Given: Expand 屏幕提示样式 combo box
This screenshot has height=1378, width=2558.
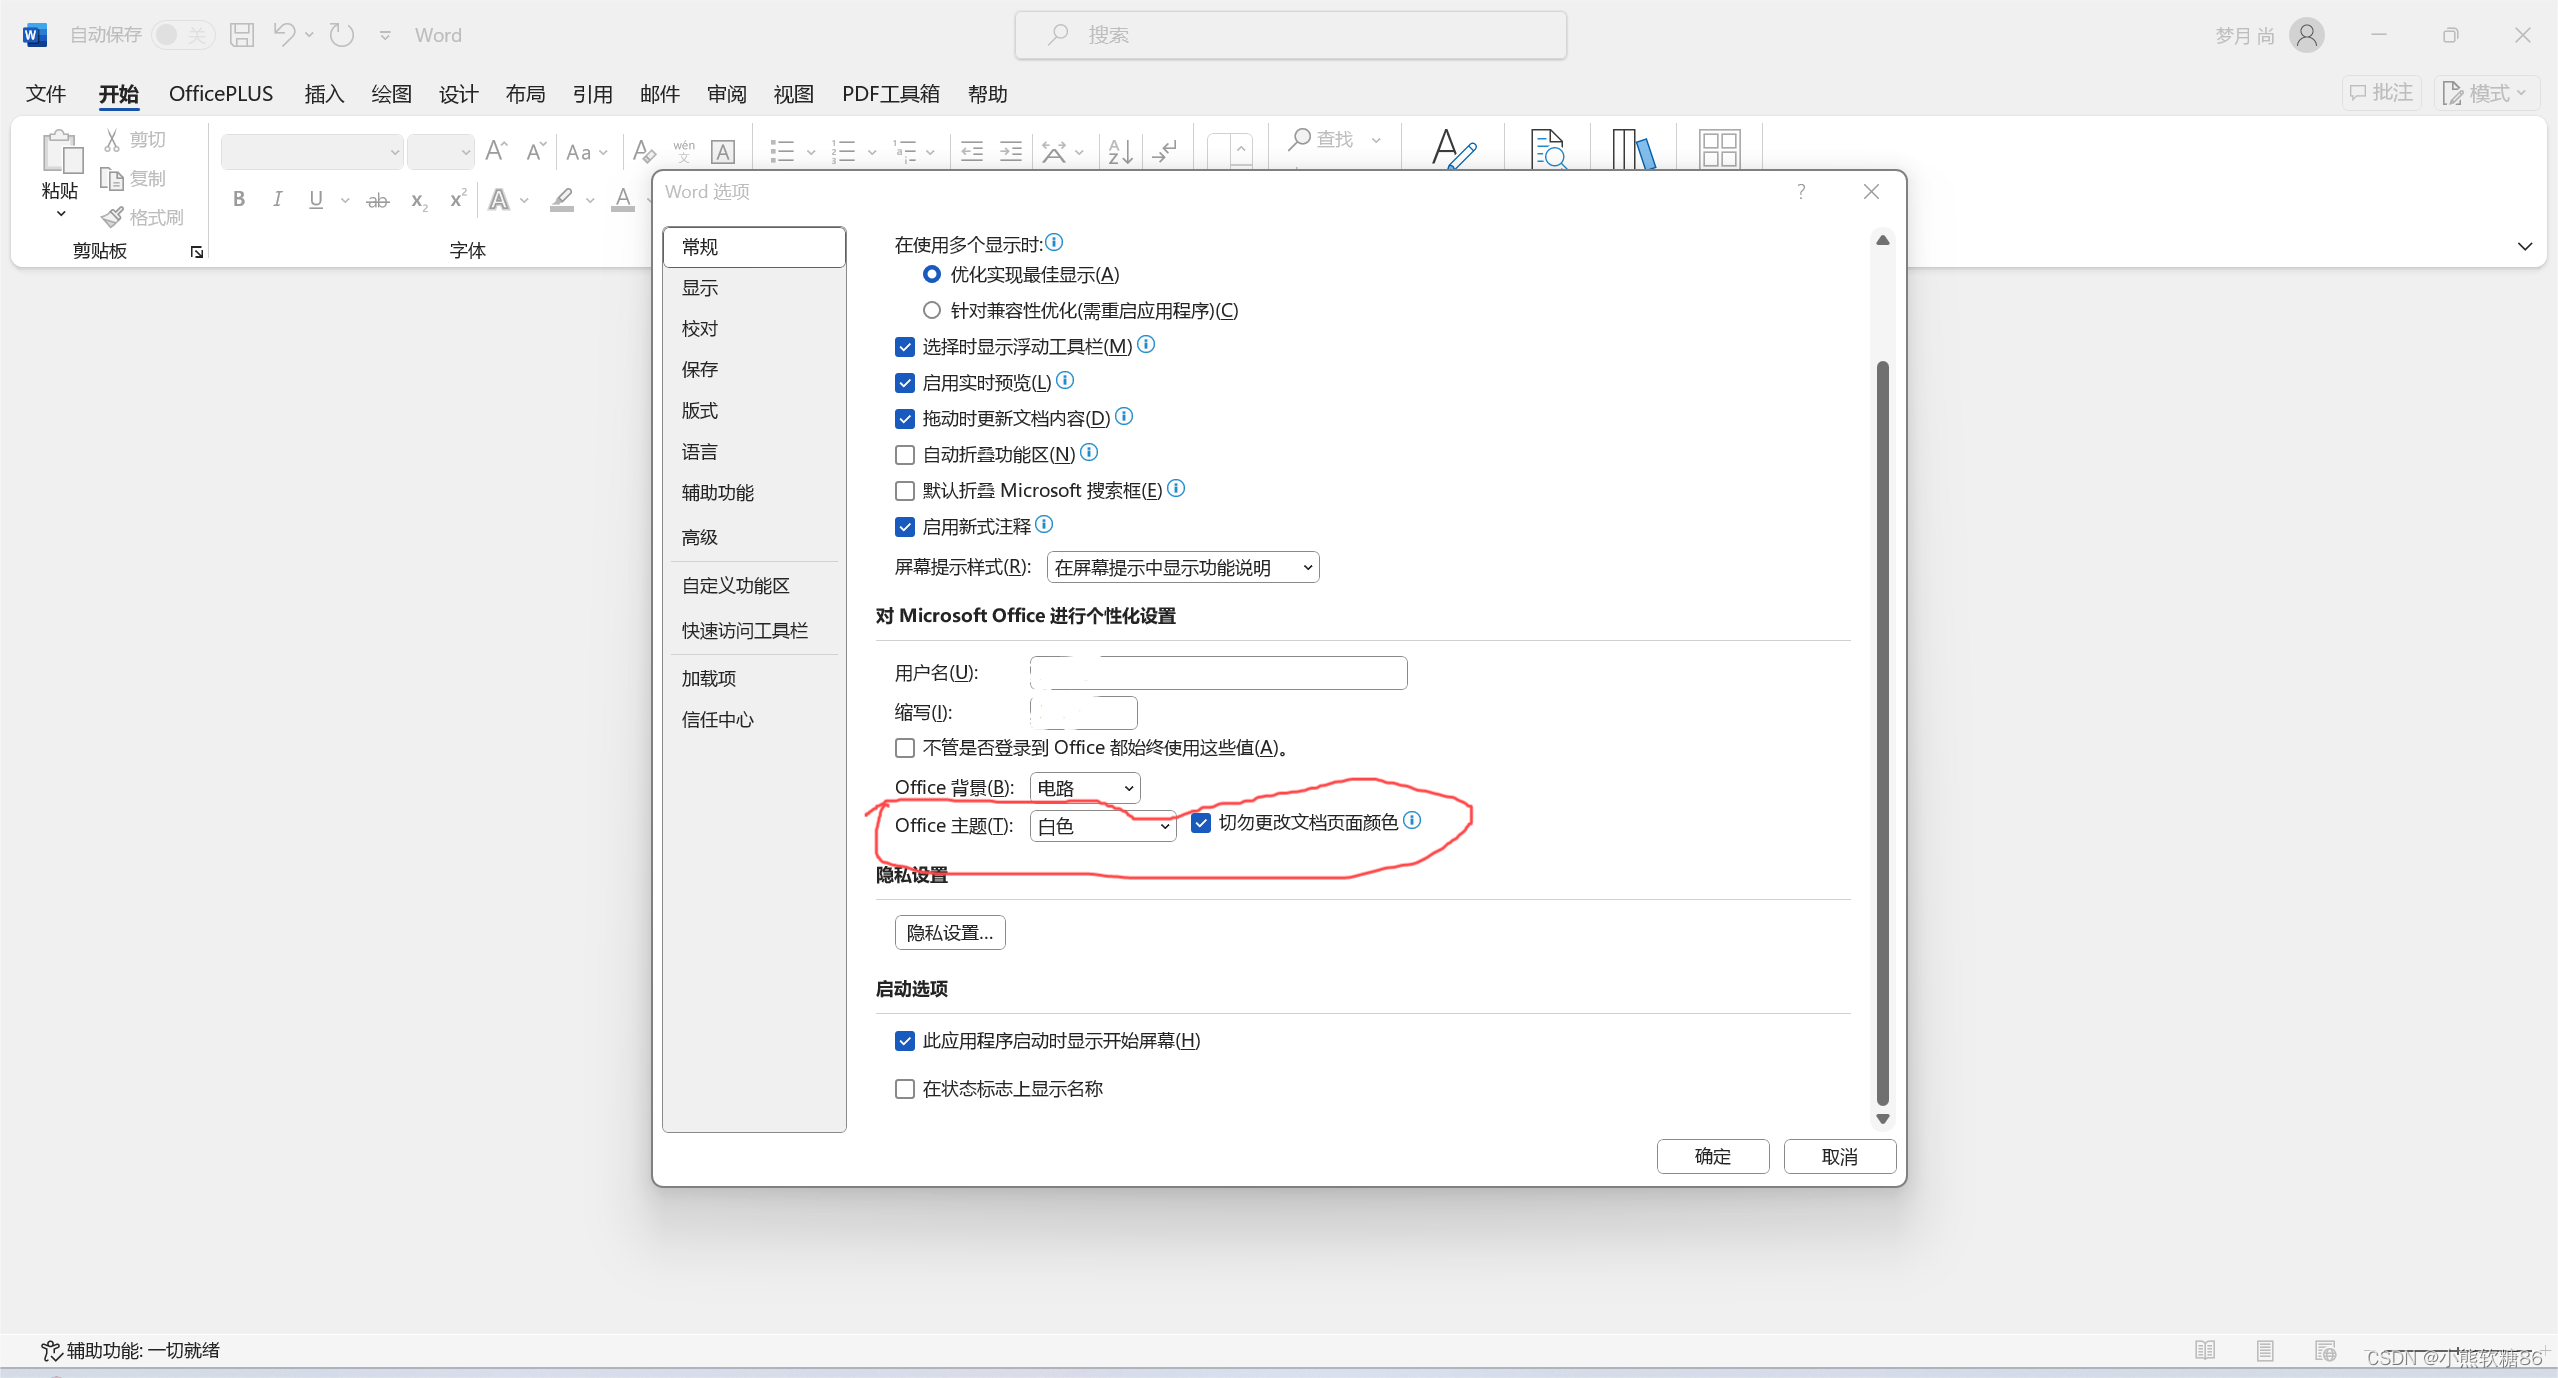Looking at the screenshot, I should [1182, 568].
